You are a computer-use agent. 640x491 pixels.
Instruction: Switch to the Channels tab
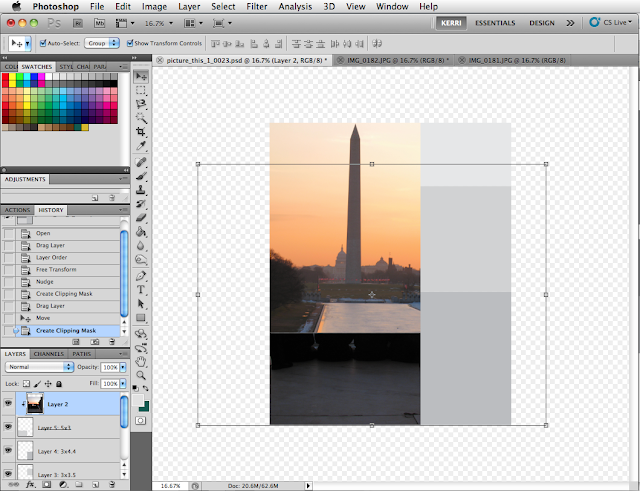(x=48, y=353)
